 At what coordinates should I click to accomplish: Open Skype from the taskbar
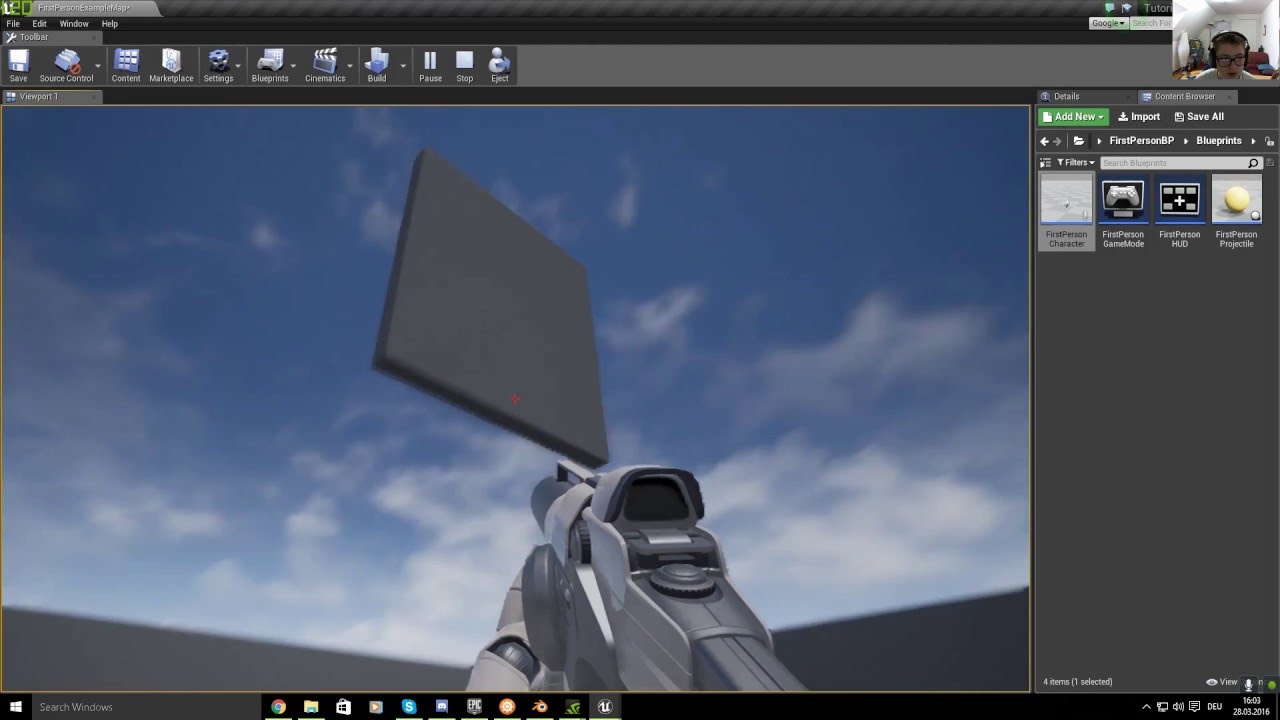point(409,707)
